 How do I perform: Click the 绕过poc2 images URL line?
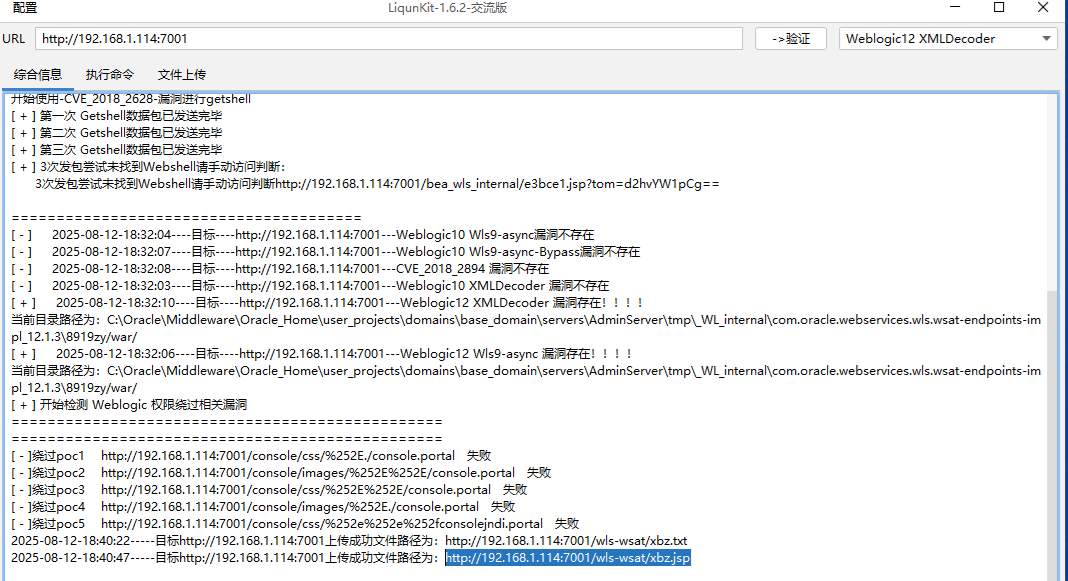(281, 473)
